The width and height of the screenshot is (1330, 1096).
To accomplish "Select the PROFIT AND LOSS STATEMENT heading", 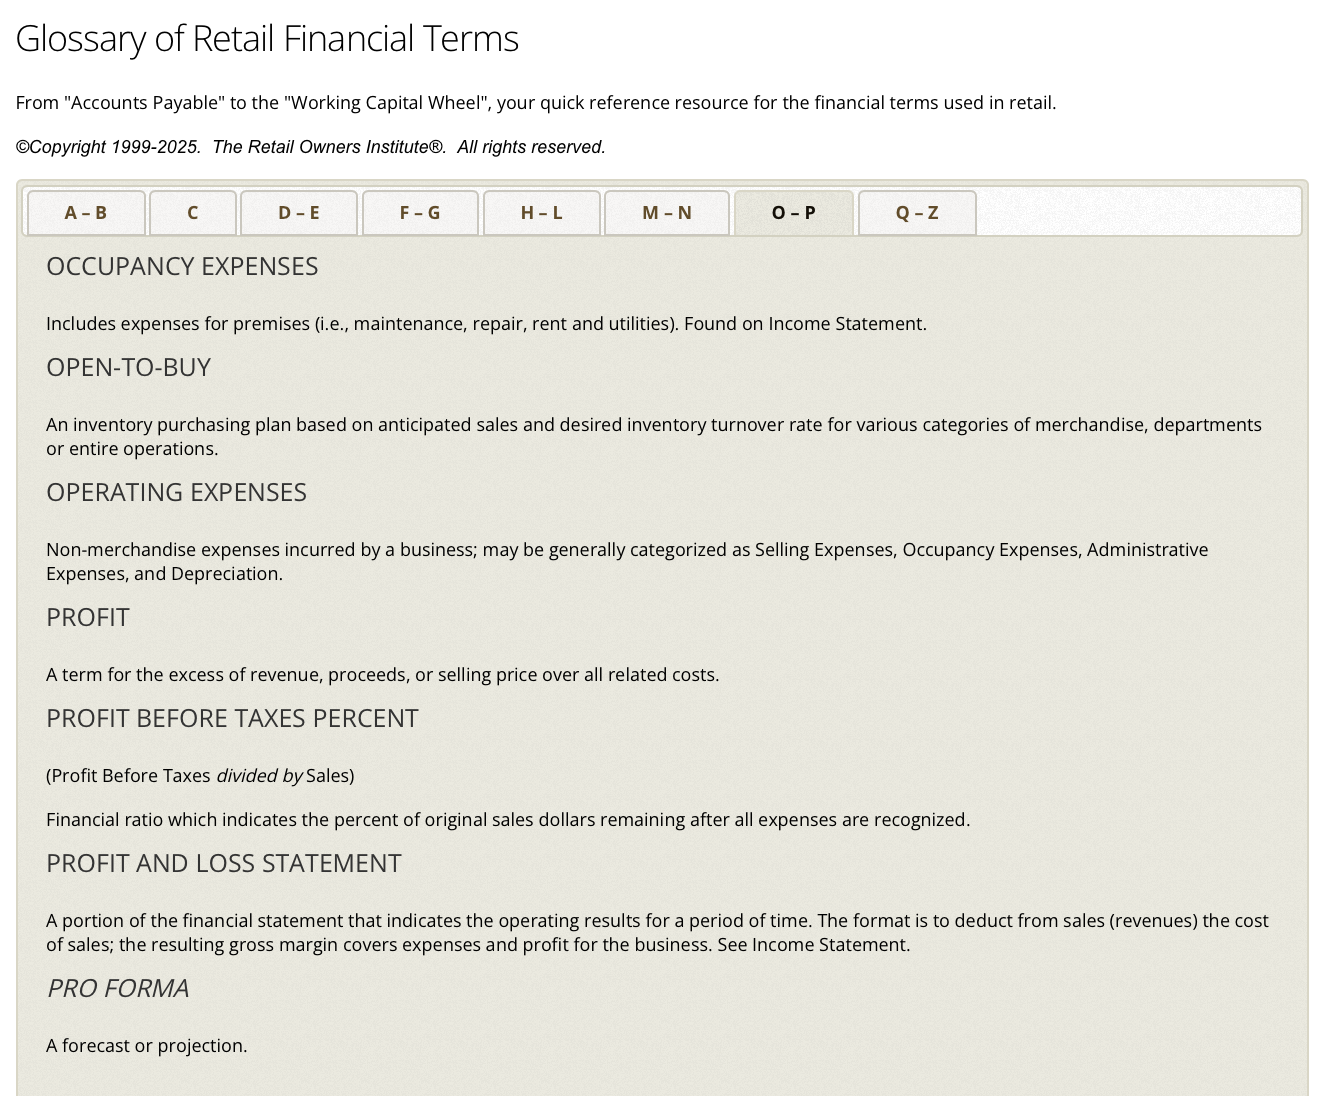I will coord(224,863).
